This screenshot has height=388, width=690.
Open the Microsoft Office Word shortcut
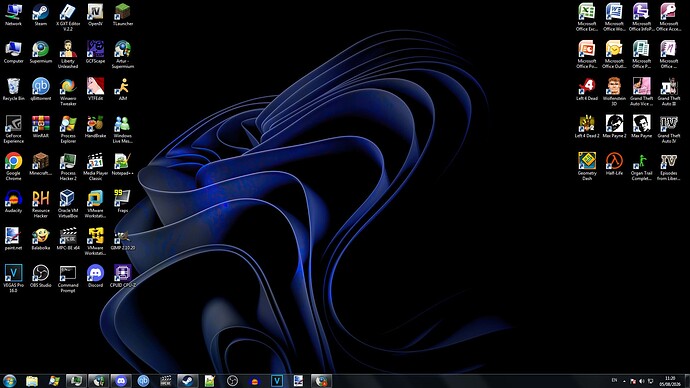(614, 17)
